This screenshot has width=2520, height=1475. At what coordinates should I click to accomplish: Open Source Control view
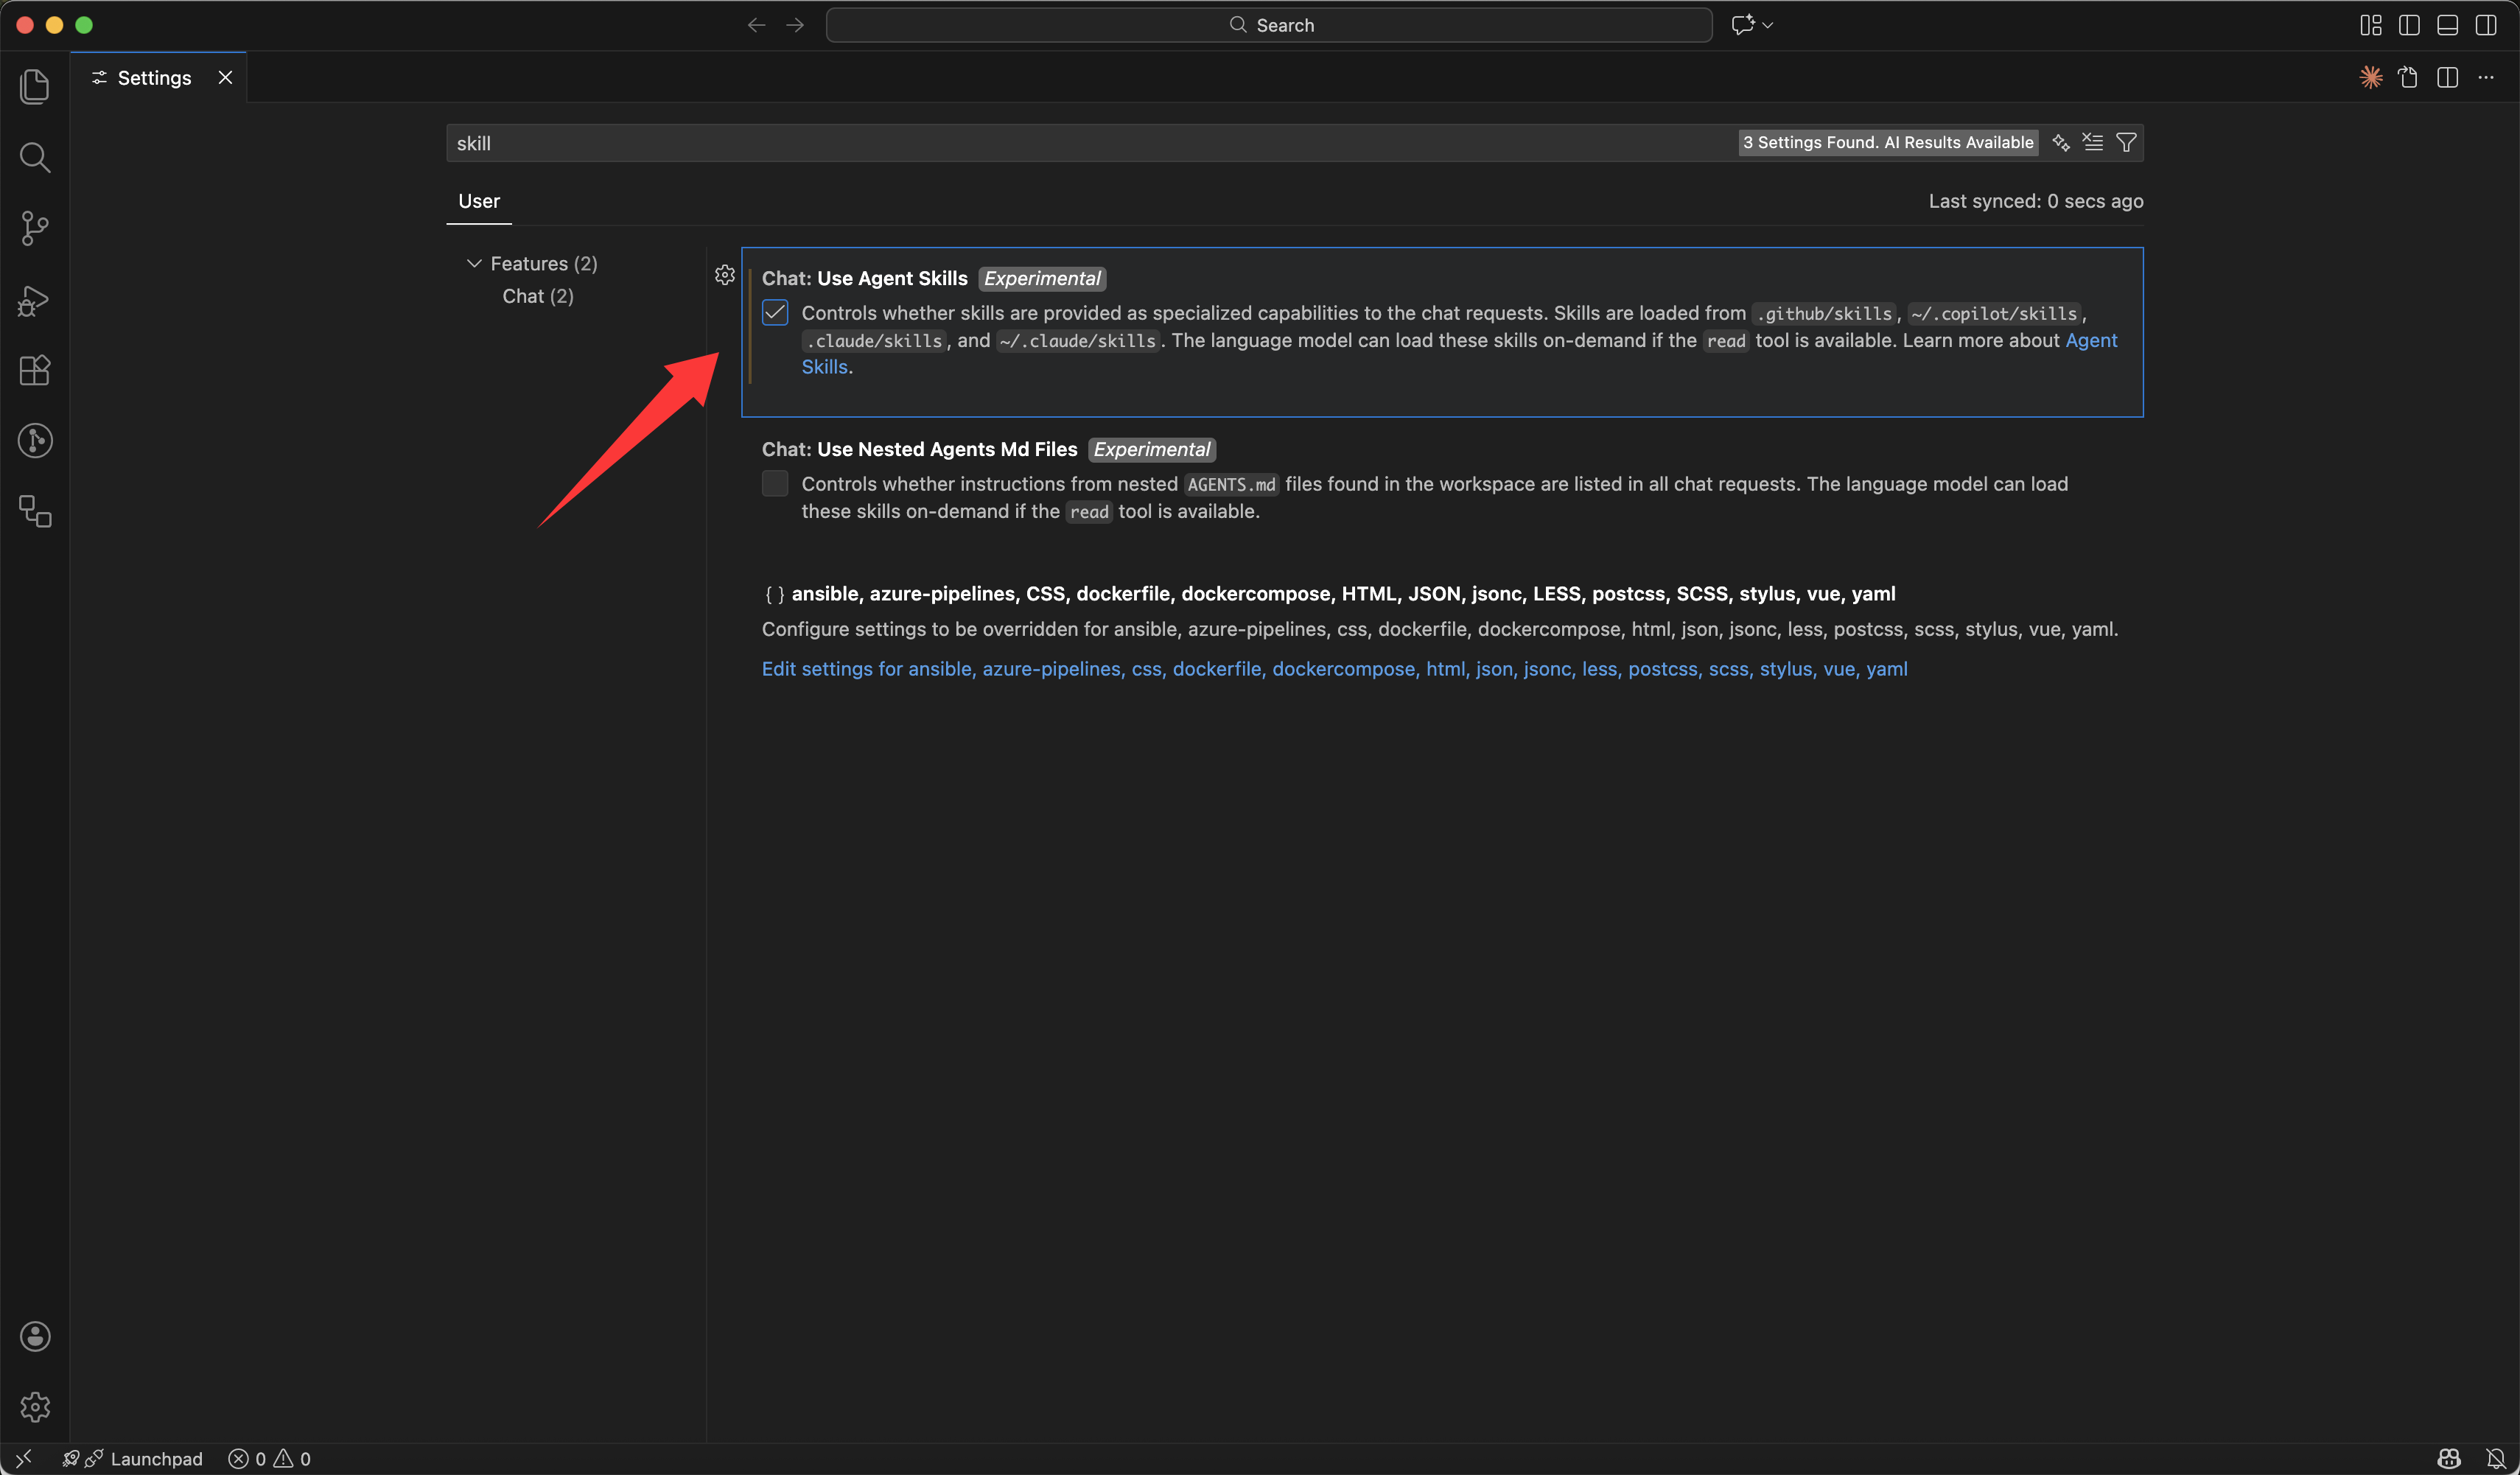click(x=35, y=228)
